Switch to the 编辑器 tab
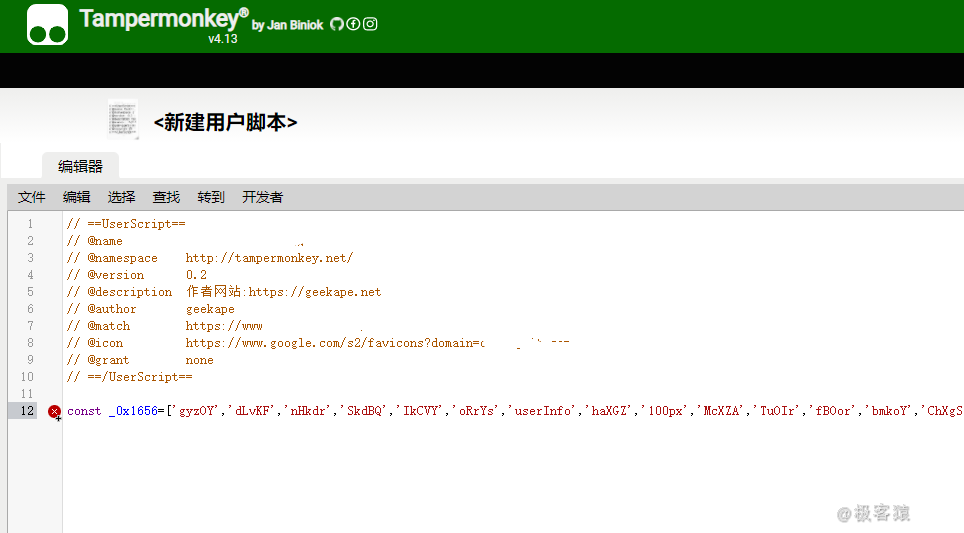The image size is (964, 533). (80, 166)
